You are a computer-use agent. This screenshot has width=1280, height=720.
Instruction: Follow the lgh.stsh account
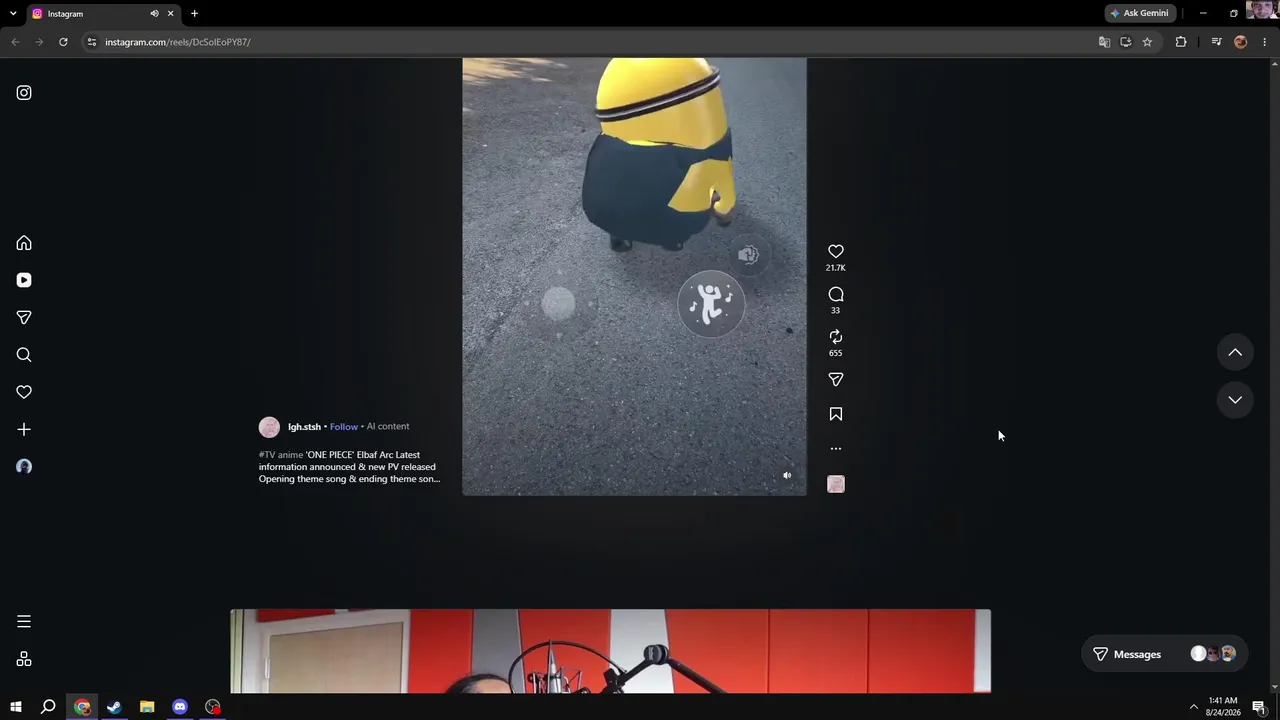[344, 427]
